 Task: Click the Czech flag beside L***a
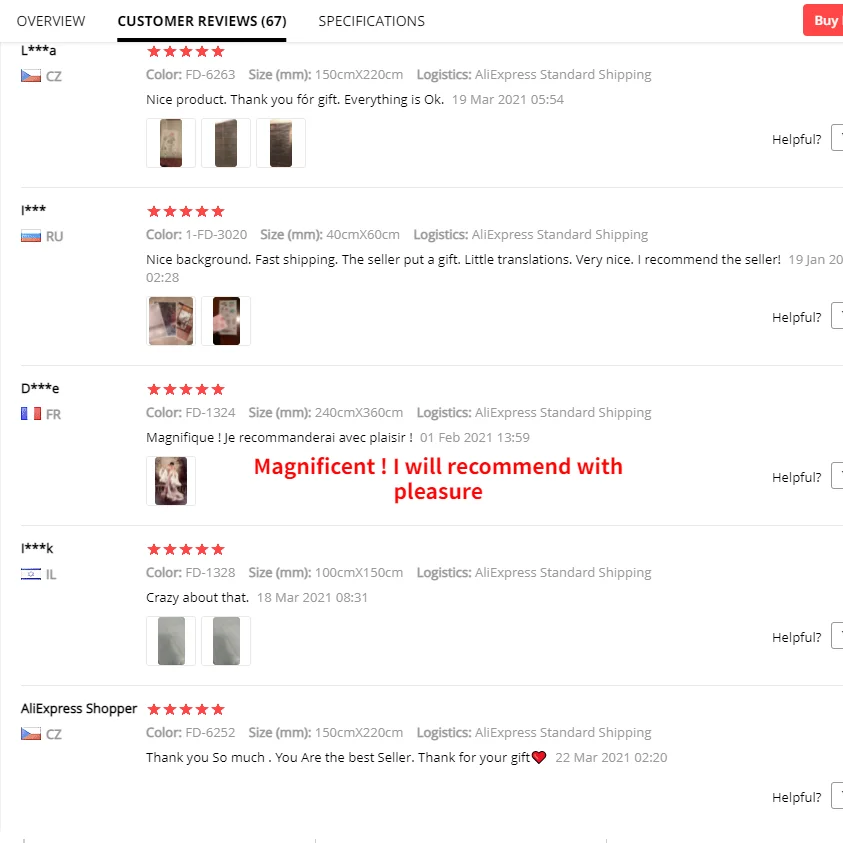(x=31, y=75)
